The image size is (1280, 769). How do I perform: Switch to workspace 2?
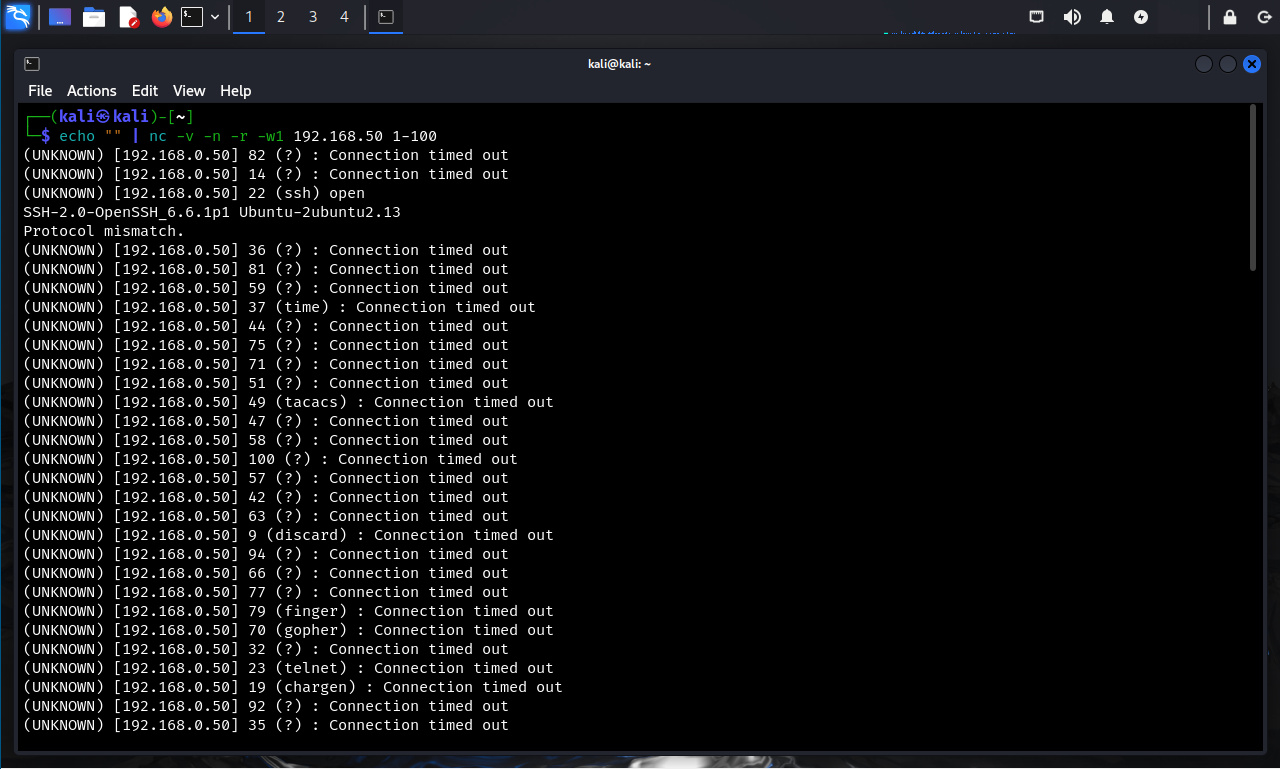281,17
